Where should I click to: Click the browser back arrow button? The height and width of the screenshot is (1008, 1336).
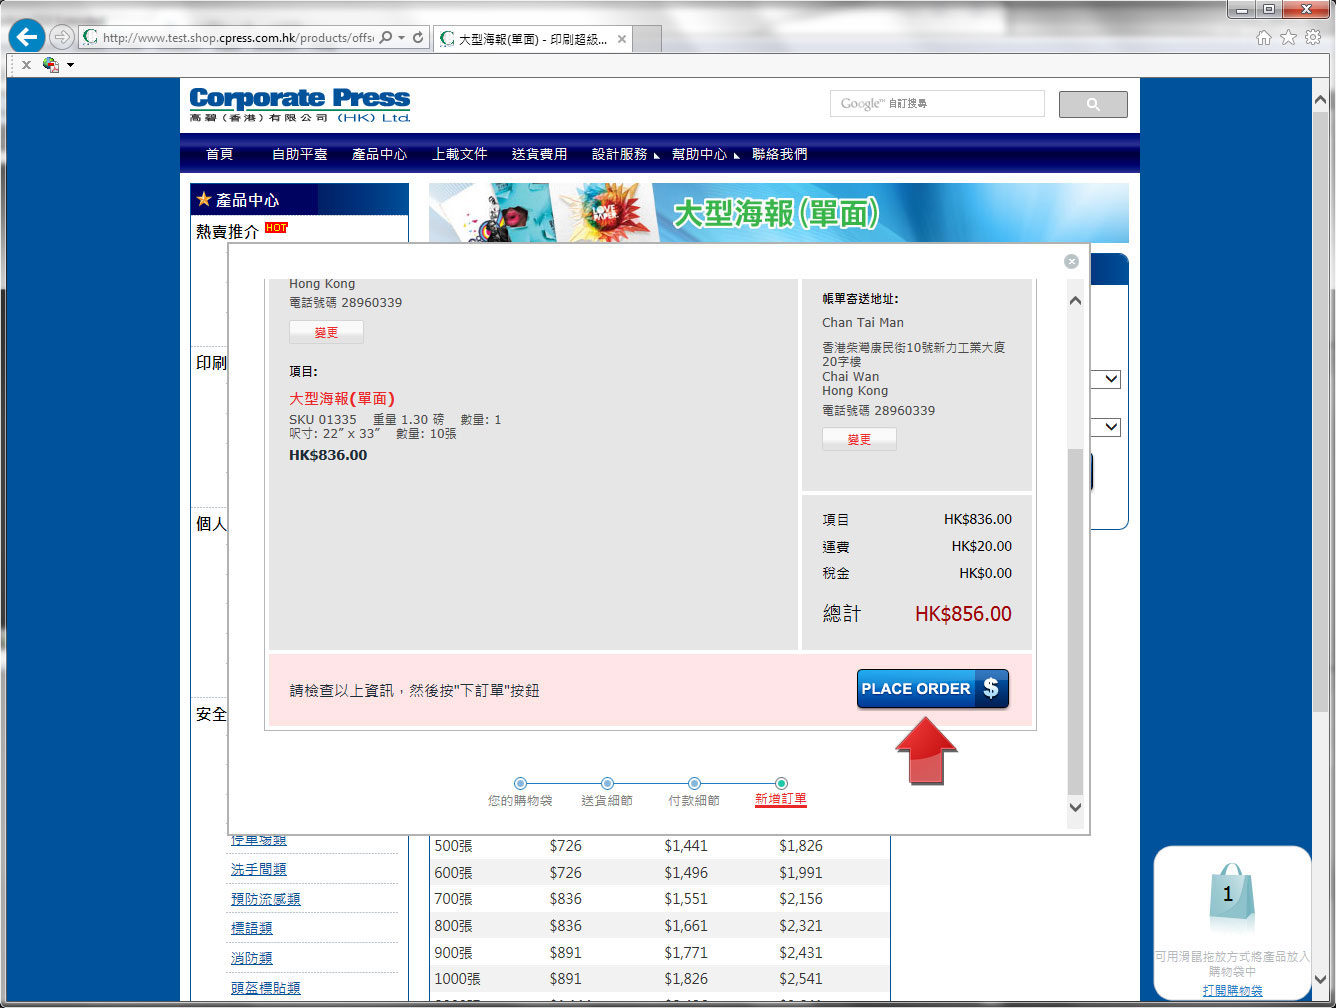[x=27, y=38]
